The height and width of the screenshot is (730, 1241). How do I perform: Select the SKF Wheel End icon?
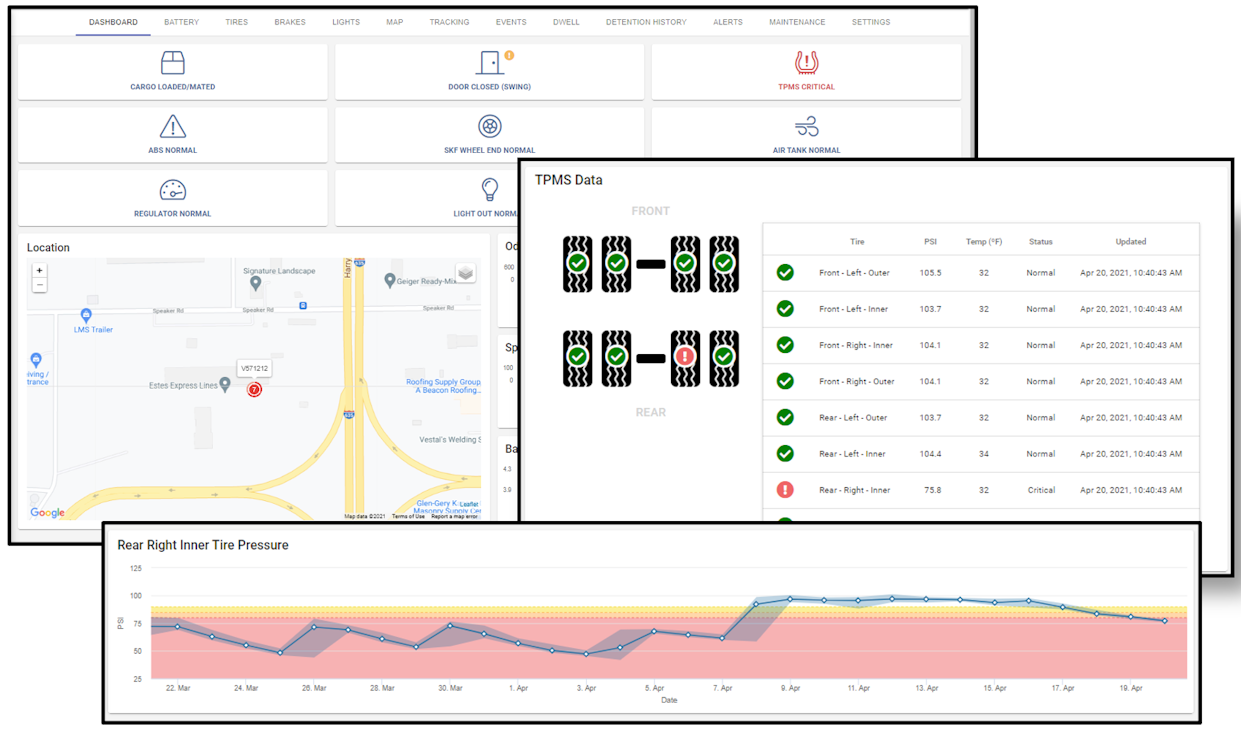[x=489, y=127]
